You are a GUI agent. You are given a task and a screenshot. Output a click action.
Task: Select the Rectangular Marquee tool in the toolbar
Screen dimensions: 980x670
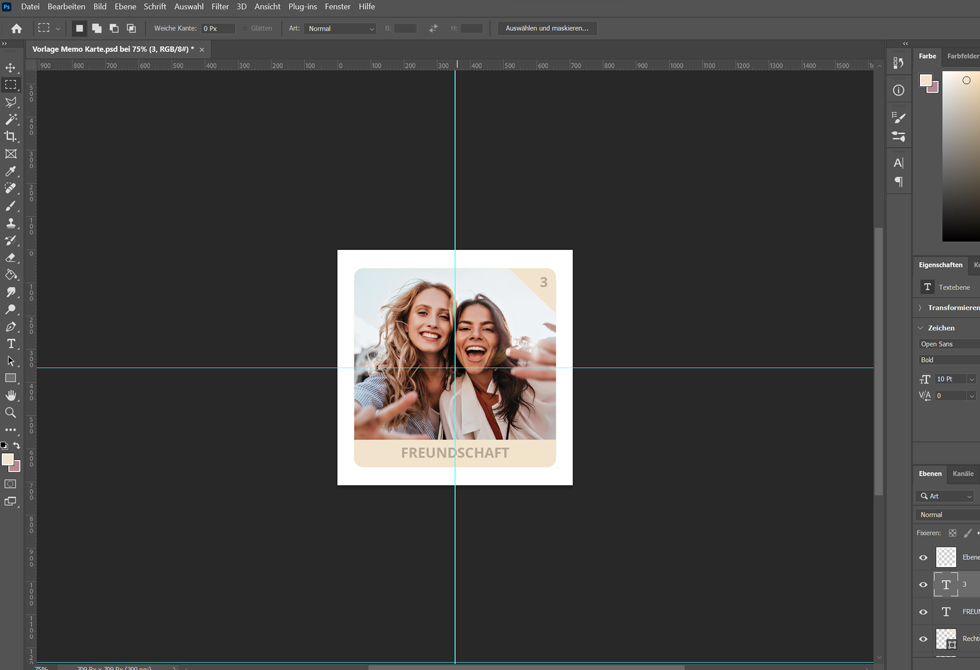click(x=11, y=84)
